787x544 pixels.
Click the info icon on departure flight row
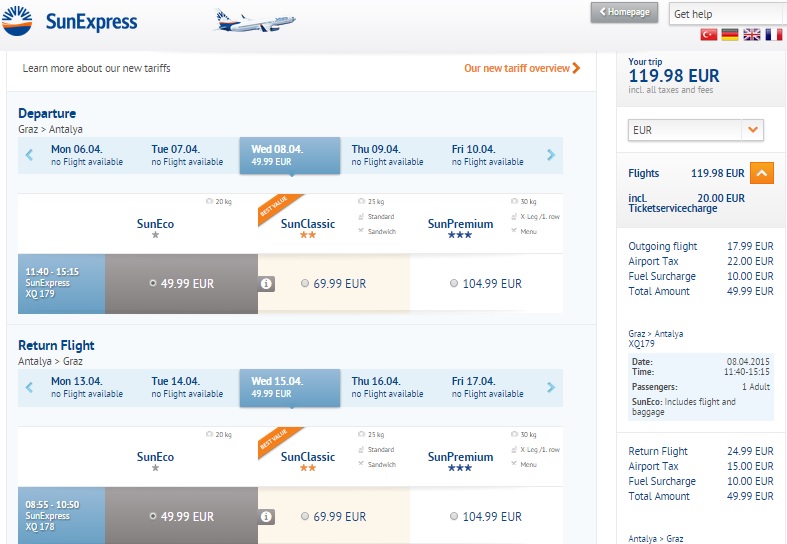(x=267, y=284)
